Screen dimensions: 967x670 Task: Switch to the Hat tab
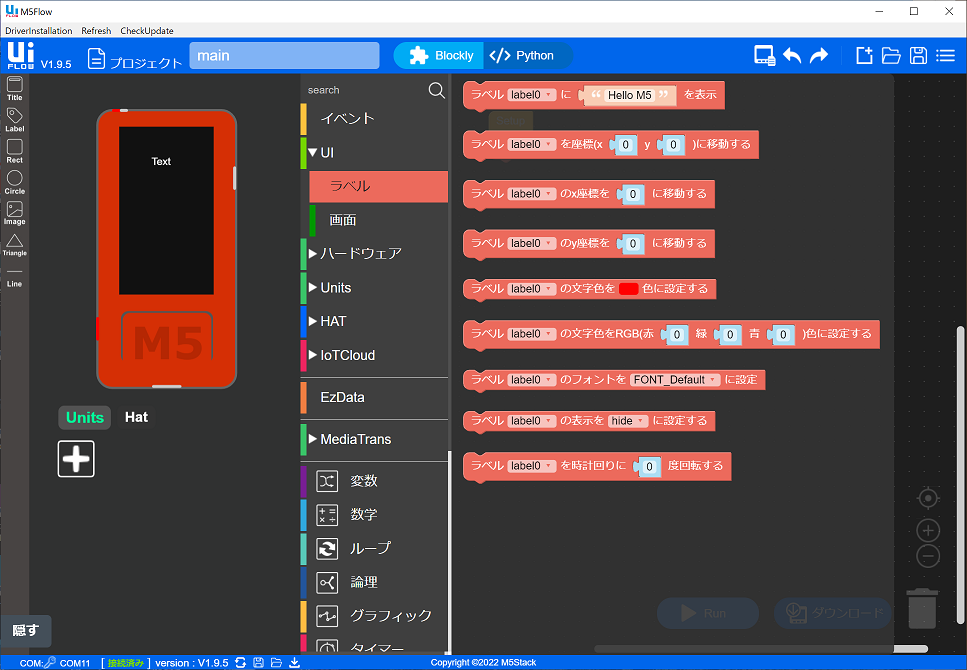click(136, 418)
